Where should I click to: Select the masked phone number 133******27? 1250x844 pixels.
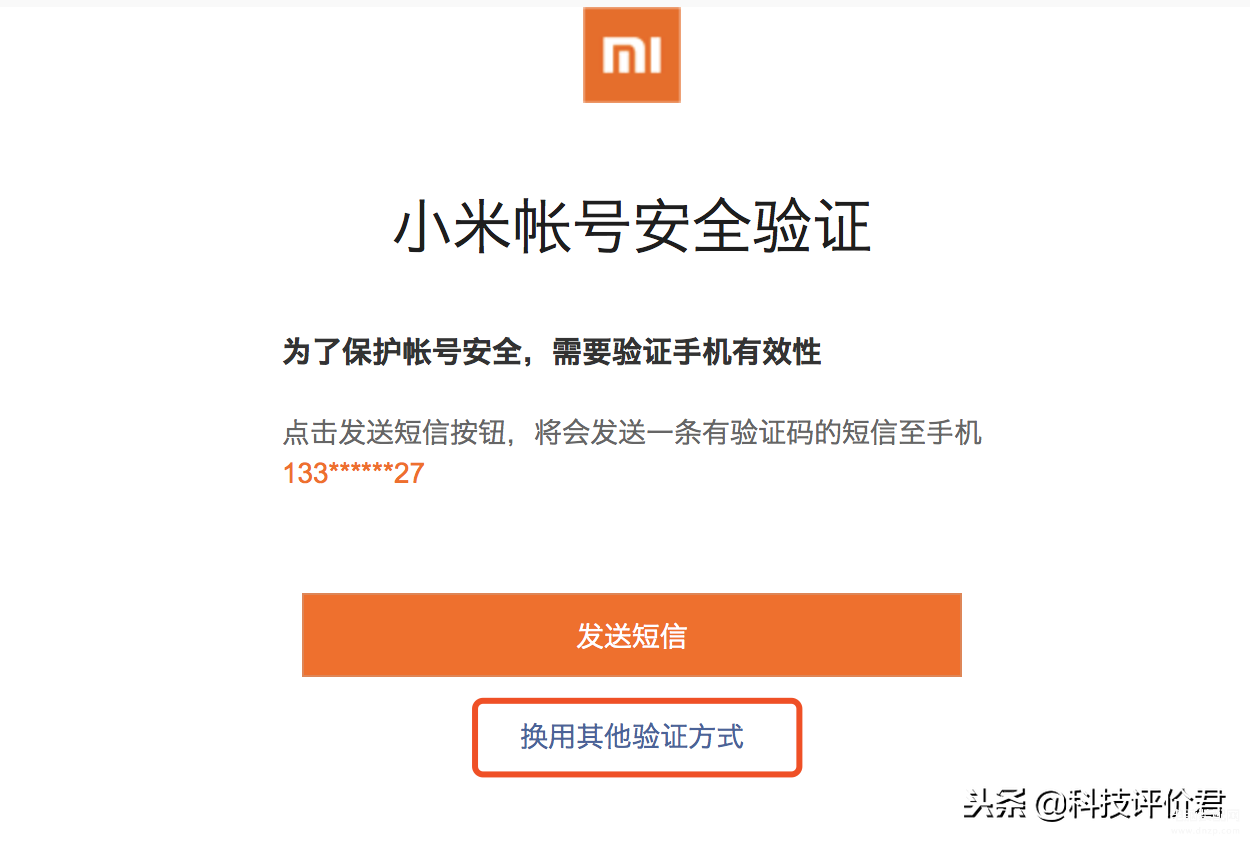point(354,473)
